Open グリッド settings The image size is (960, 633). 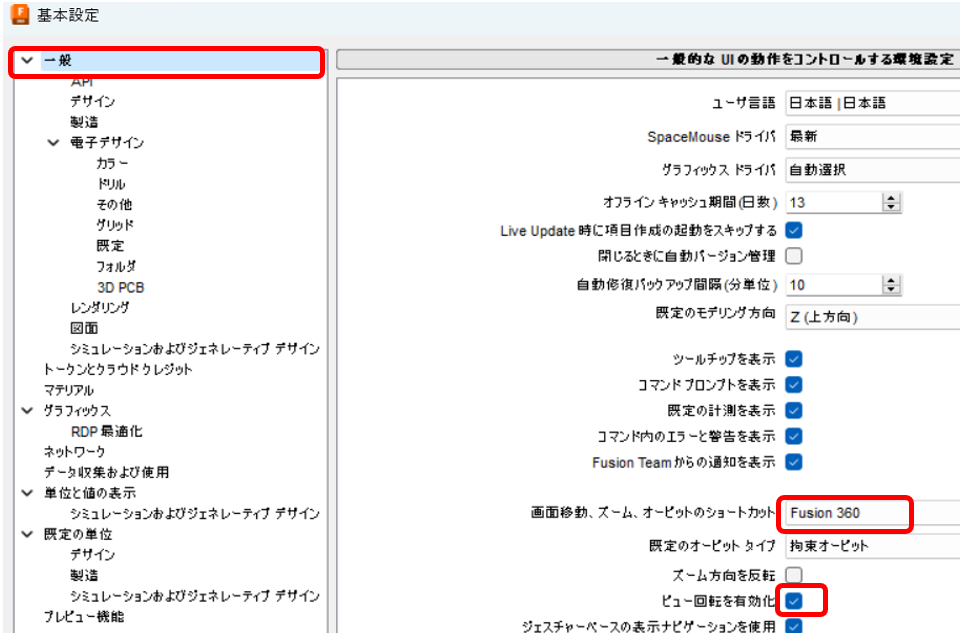pyautogui.click(x=114, y=225)
